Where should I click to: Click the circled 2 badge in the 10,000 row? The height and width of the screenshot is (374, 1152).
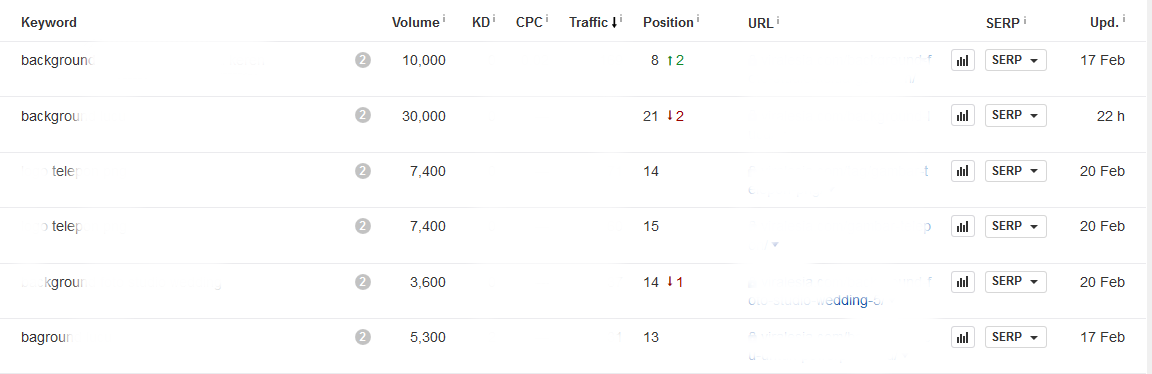click(x=362, y=60)
